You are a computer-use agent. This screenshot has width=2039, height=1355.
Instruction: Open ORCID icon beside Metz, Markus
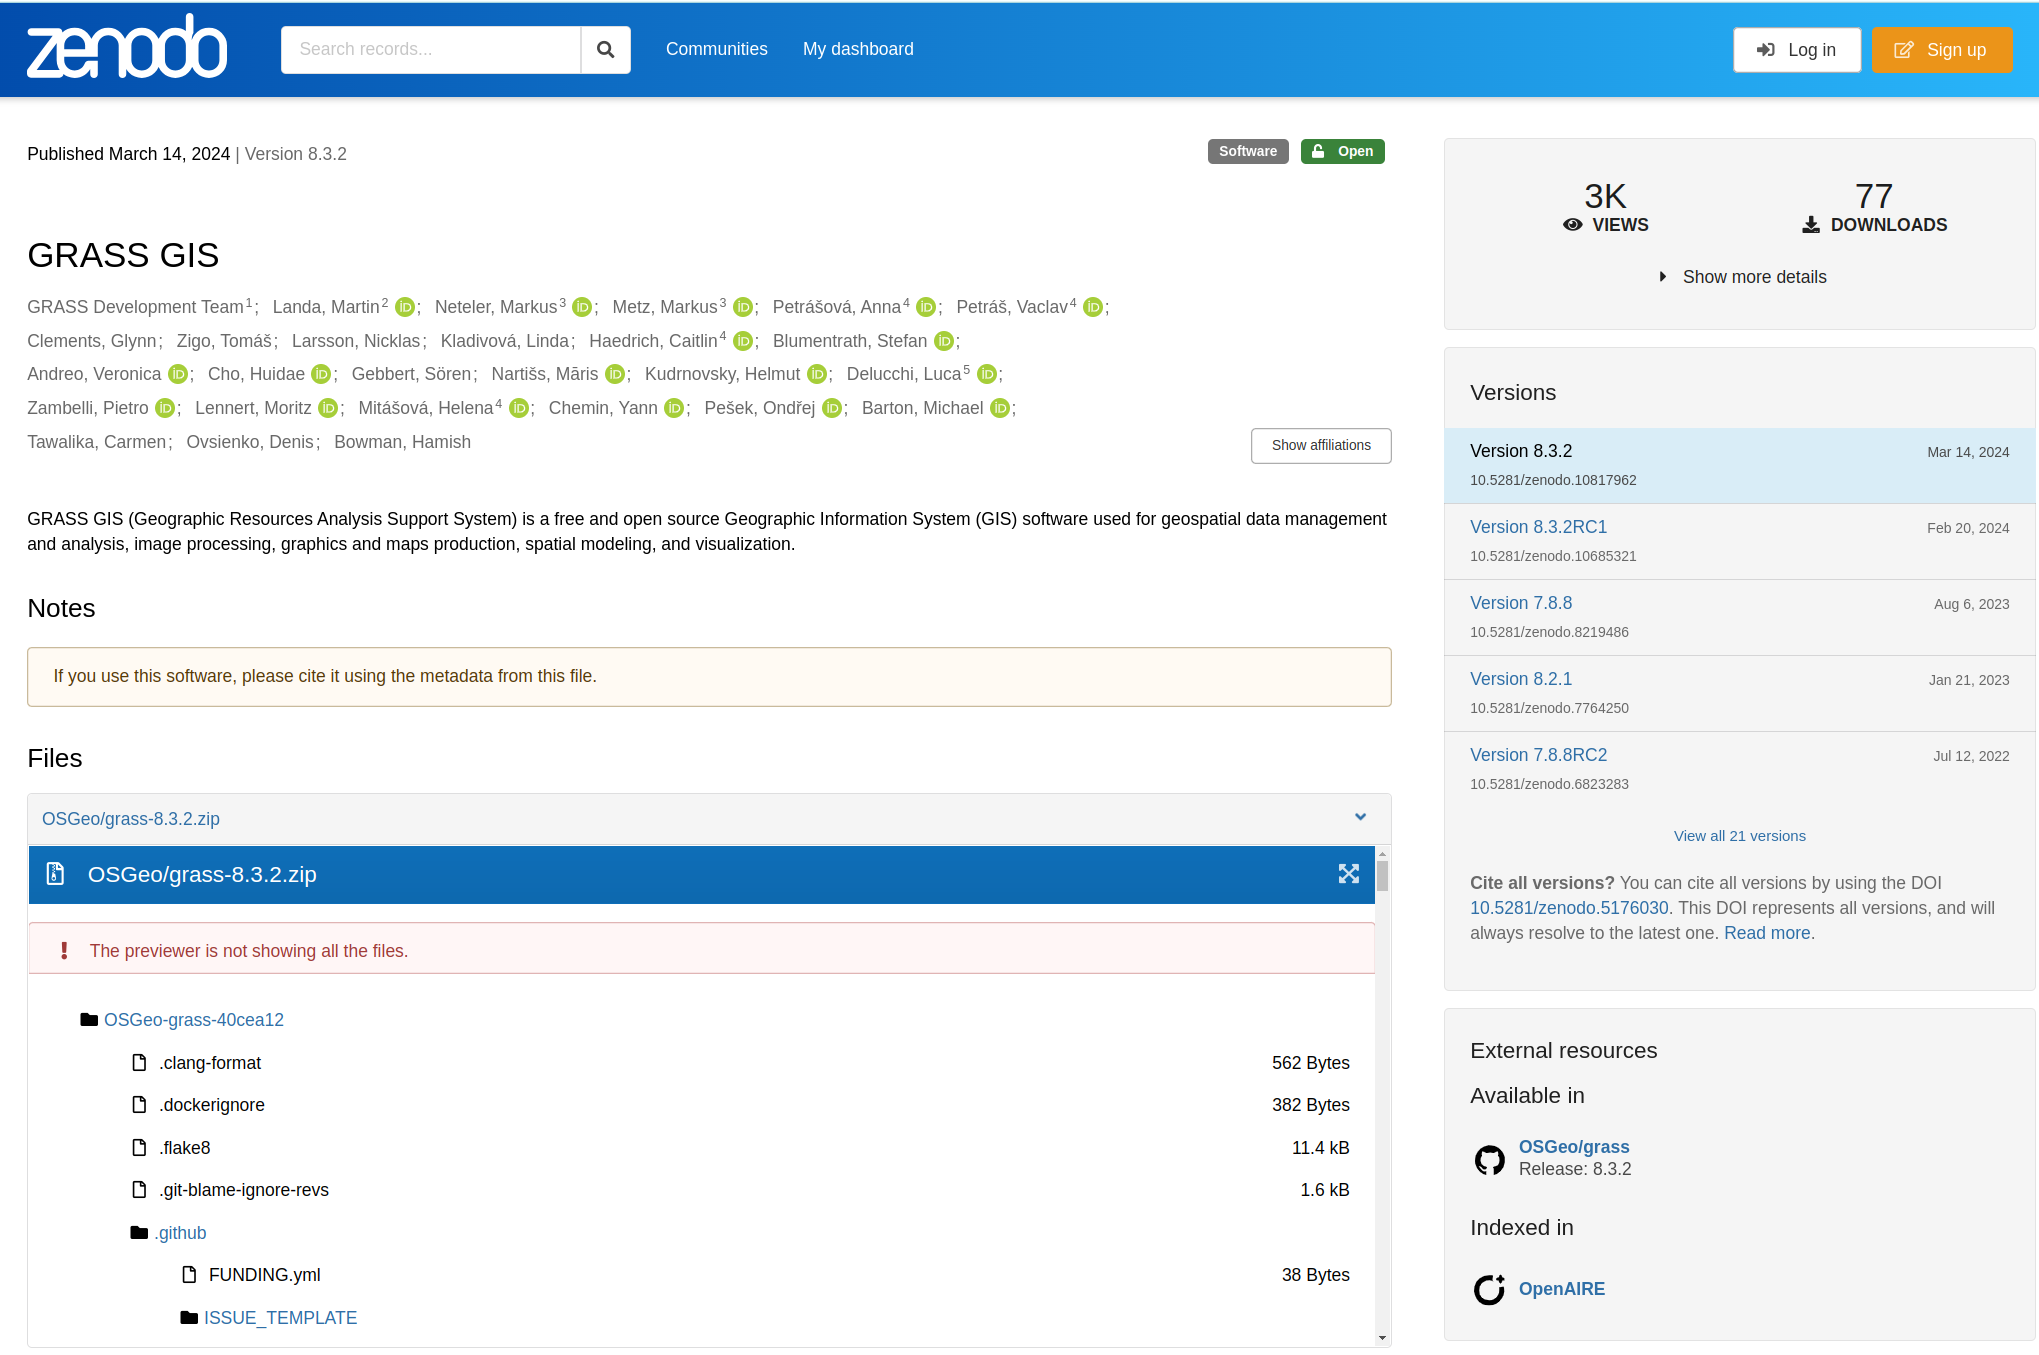743,307
